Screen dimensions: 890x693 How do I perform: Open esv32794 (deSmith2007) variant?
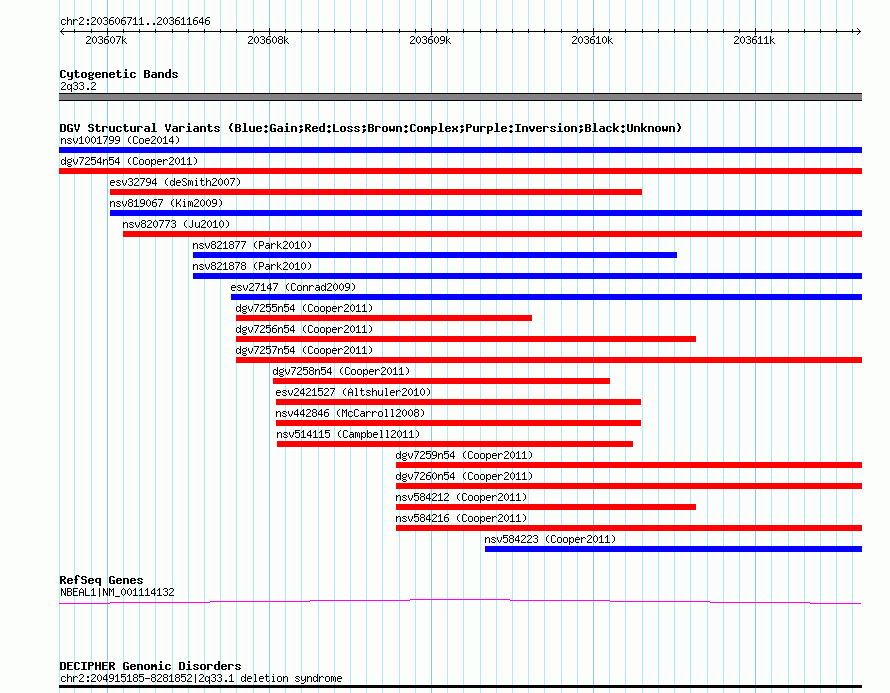click(175, 182)
